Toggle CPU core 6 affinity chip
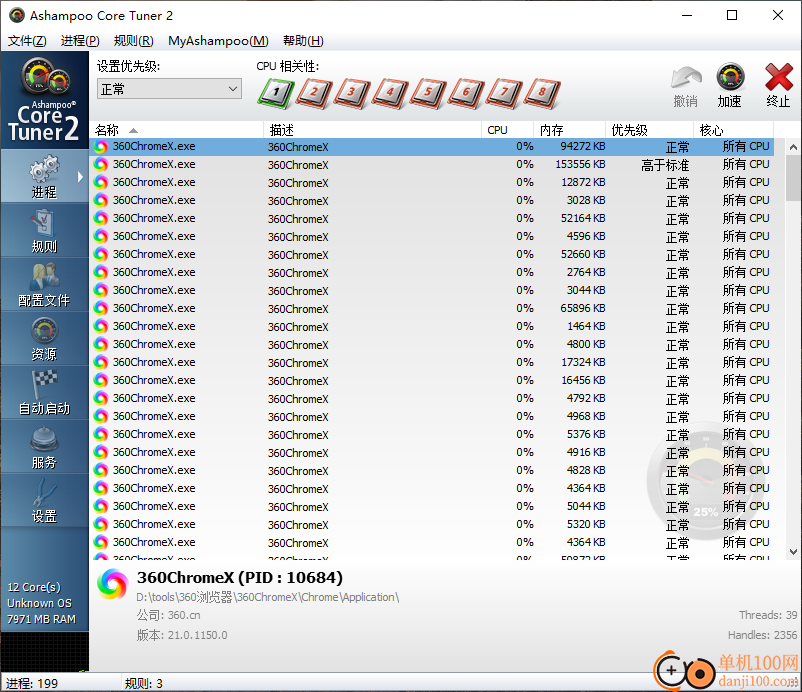The image size is (802, 692). (x=466, y=93)
